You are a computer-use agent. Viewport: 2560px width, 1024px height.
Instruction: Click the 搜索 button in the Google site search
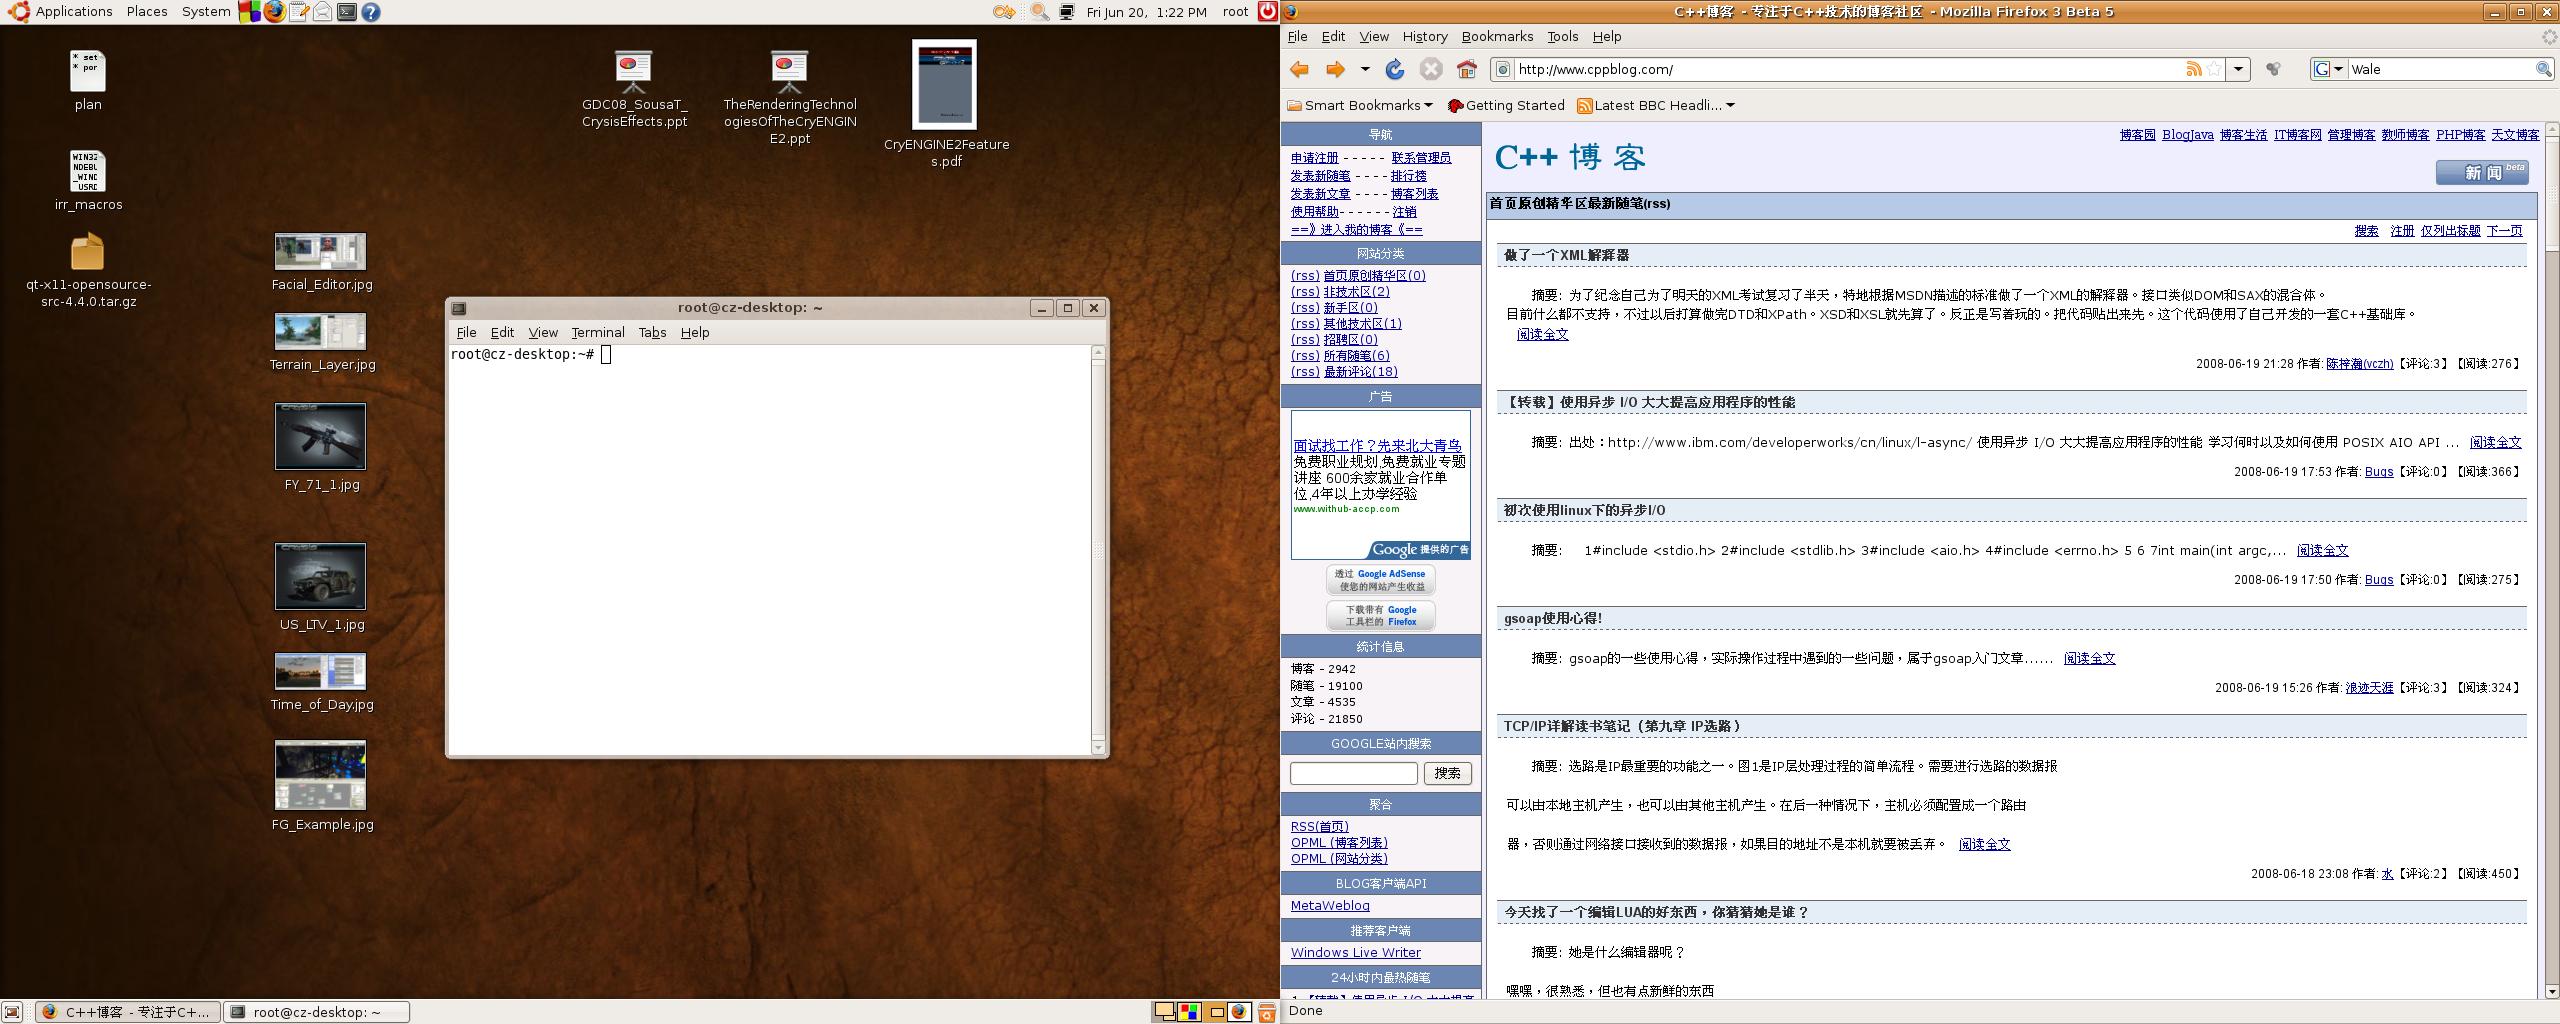click(x=1446, y=773)
